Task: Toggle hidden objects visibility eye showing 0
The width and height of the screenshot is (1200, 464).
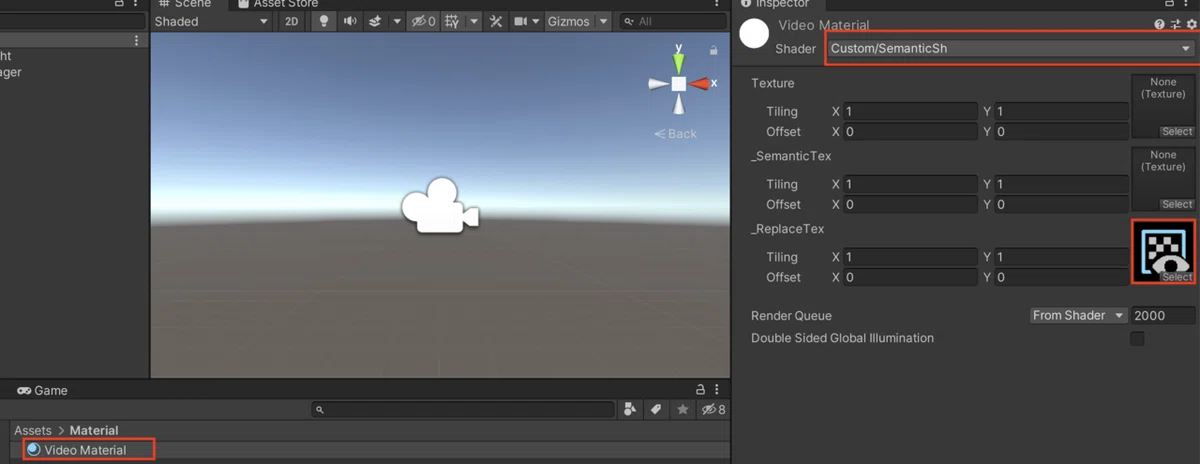Action: [423, 21]
